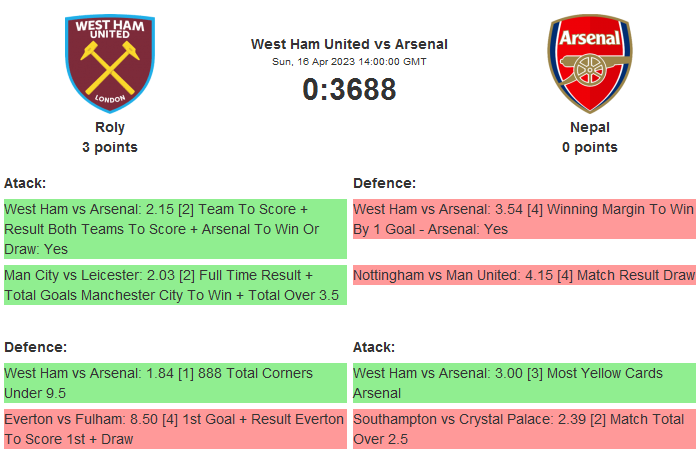Click the left lower Defence heading
The image size is (700, 460).
pyautogui.click(x=35, y=347)
